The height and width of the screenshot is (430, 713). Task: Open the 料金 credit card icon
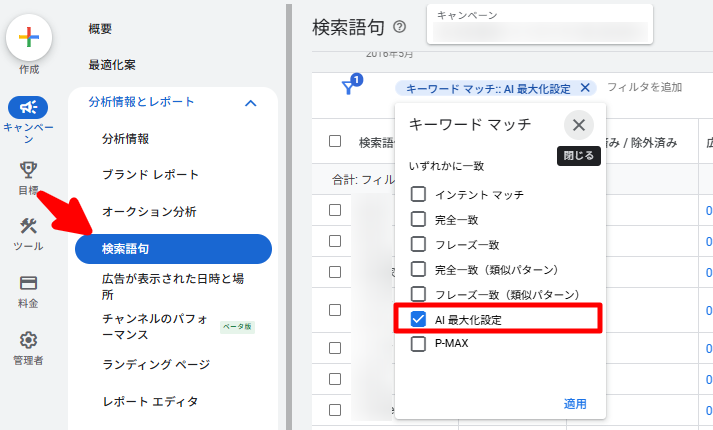[29, 284]
